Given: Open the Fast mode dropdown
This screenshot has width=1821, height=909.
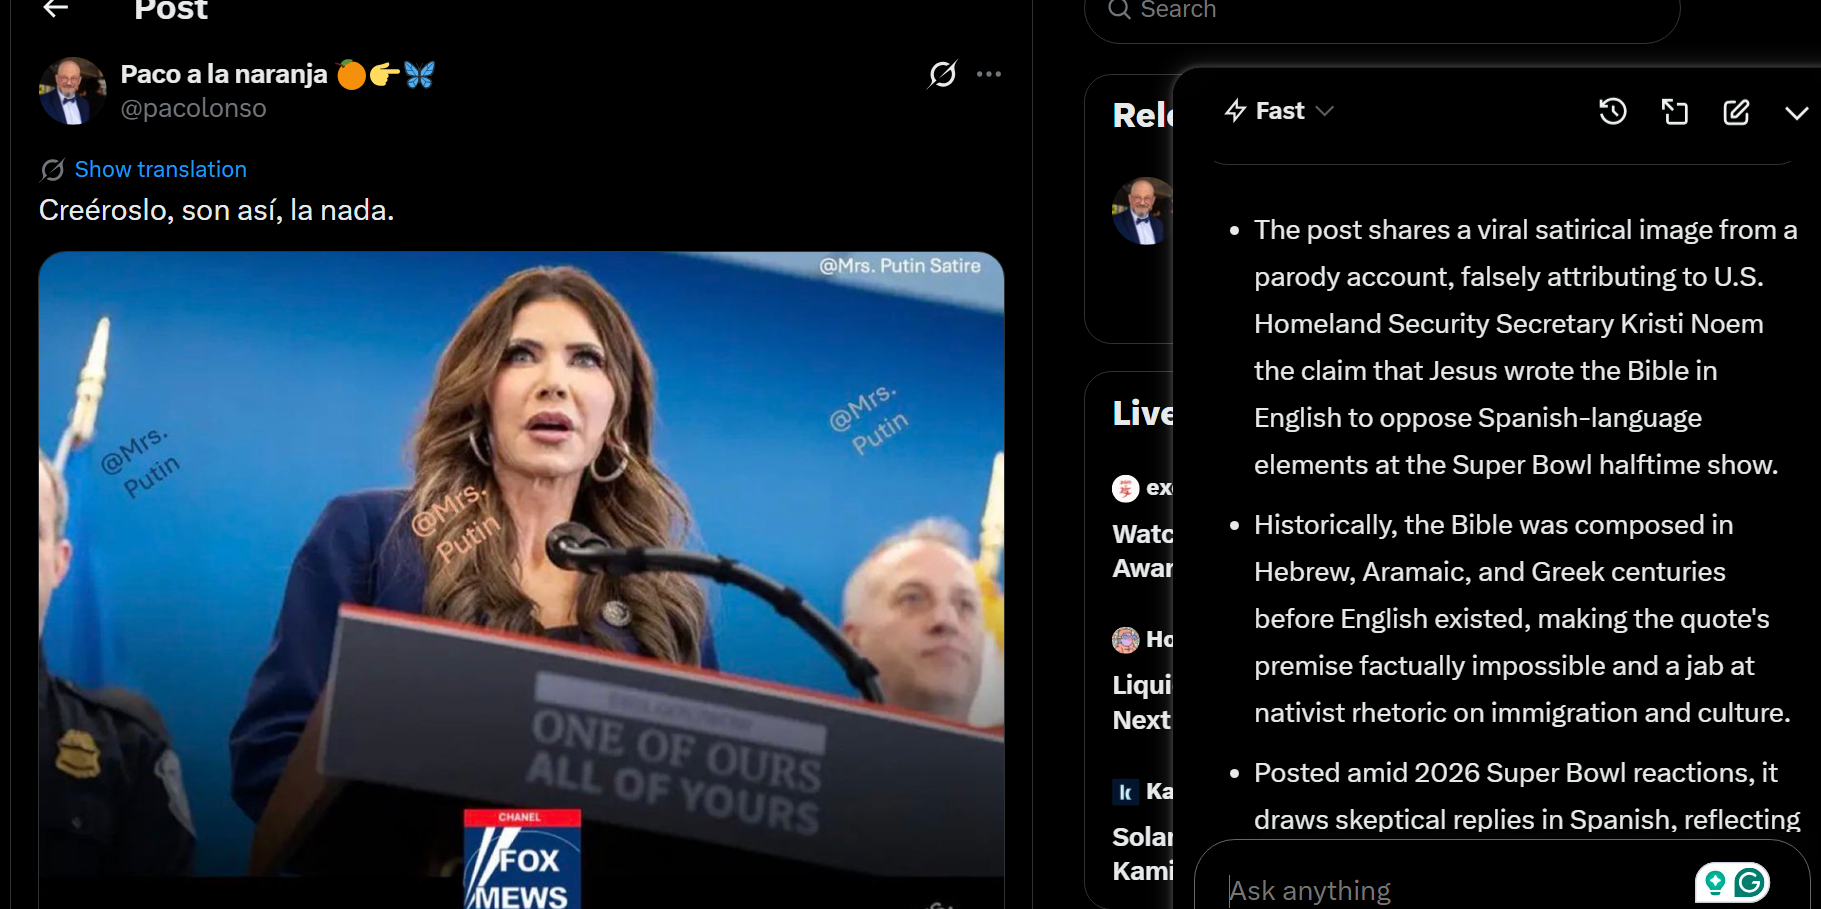Looking at the screenshot, I should coord(1280,111).
